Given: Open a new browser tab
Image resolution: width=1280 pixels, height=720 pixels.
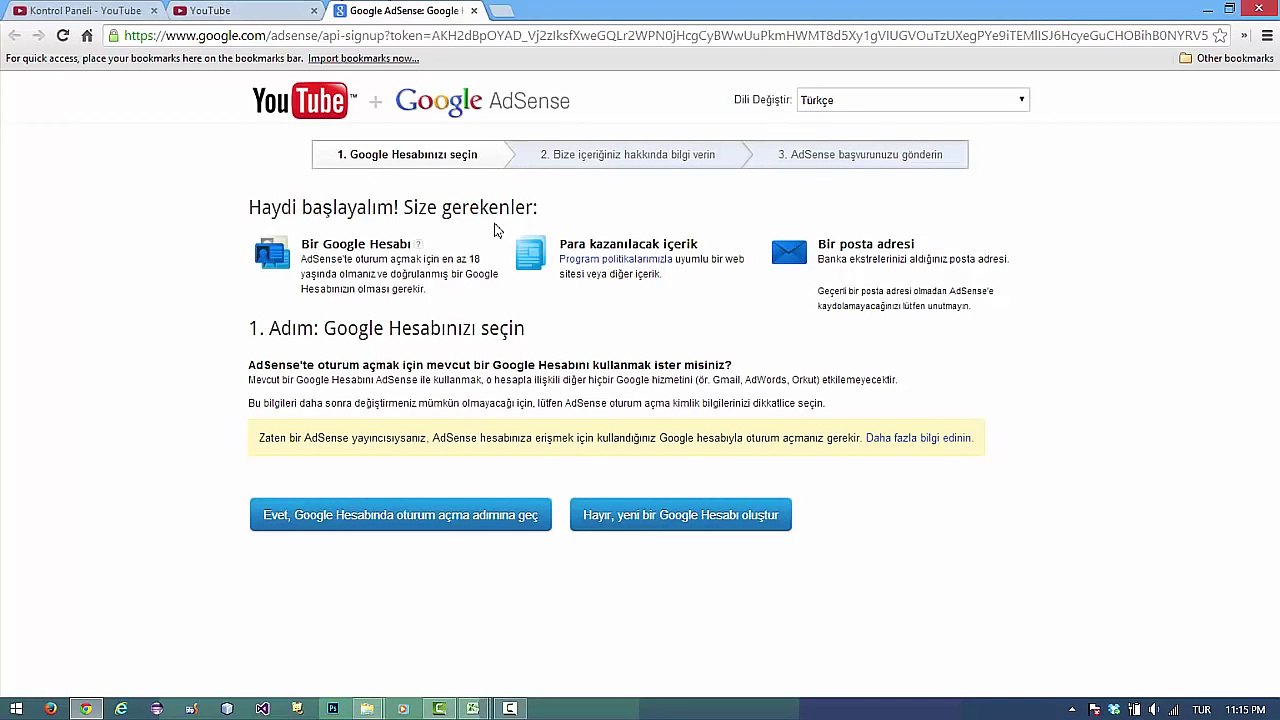Looking at the screenshot, I should pyautogui.click(x=502, y=11).
